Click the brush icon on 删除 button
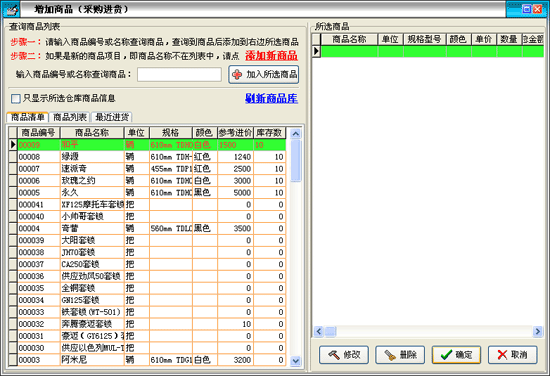550x376 pixels. pos(390,355)
